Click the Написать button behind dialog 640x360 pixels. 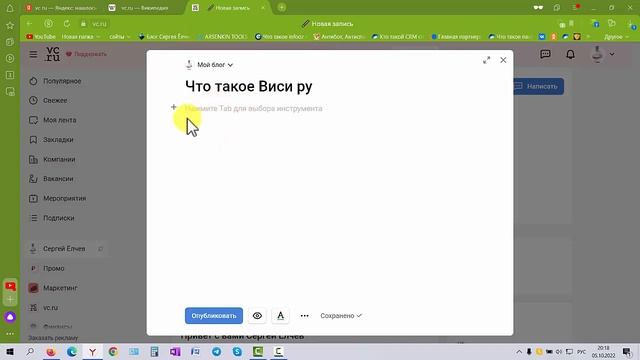click(x=538, y=86)
